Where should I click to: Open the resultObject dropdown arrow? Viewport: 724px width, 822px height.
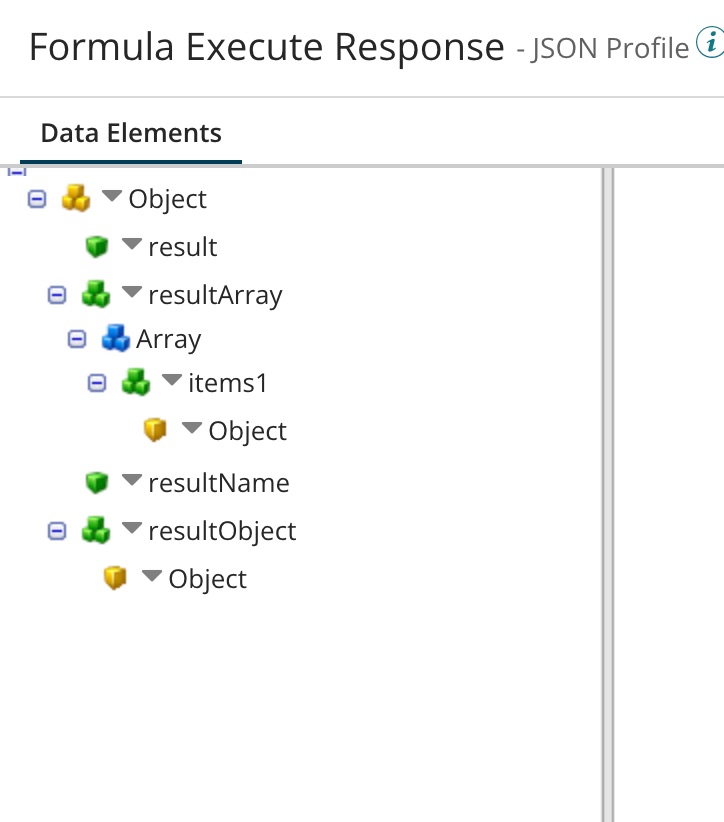pyautogui.click(x=133, y=529)
